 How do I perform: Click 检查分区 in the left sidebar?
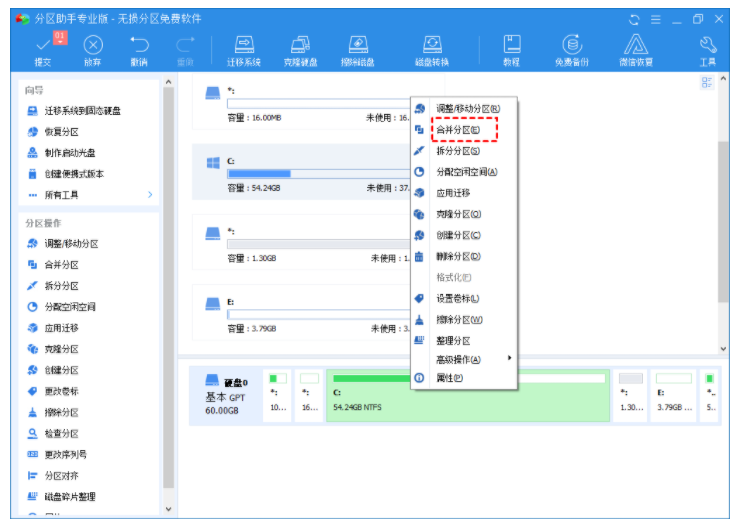(x=61, y=434)
